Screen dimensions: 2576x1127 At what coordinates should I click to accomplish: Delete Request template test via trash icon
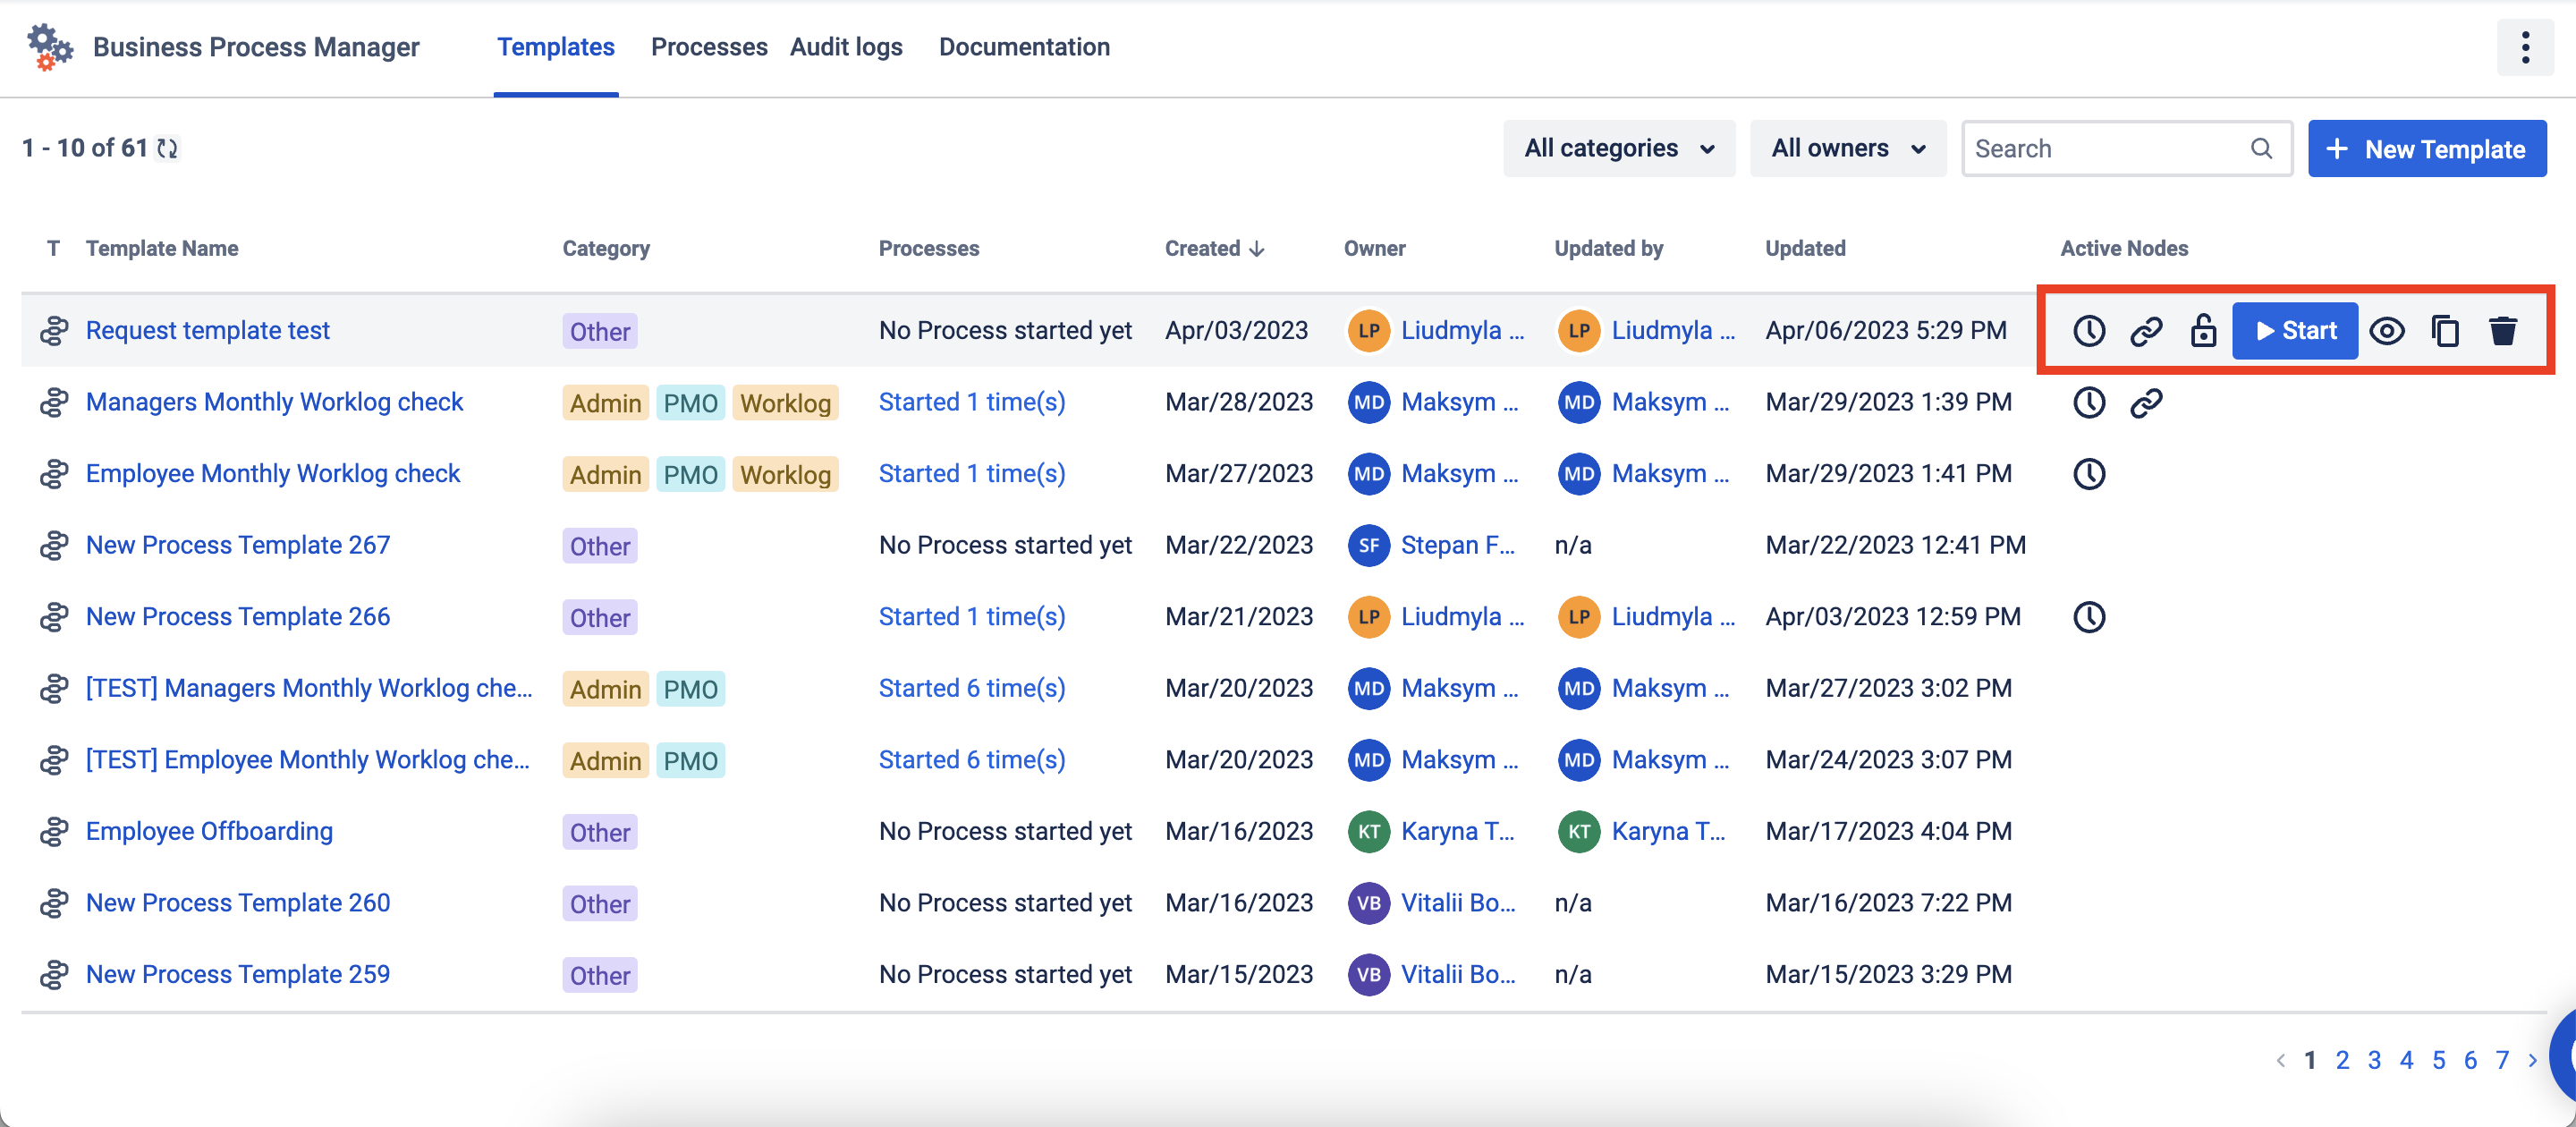[x=2502, y=330]
